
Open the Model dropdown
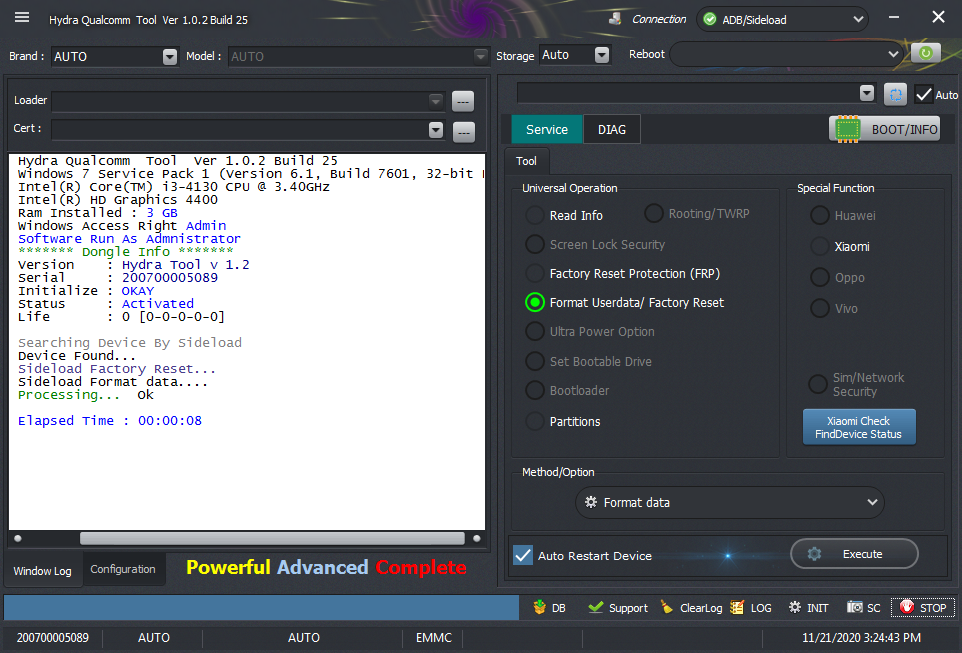coord(481,56)
